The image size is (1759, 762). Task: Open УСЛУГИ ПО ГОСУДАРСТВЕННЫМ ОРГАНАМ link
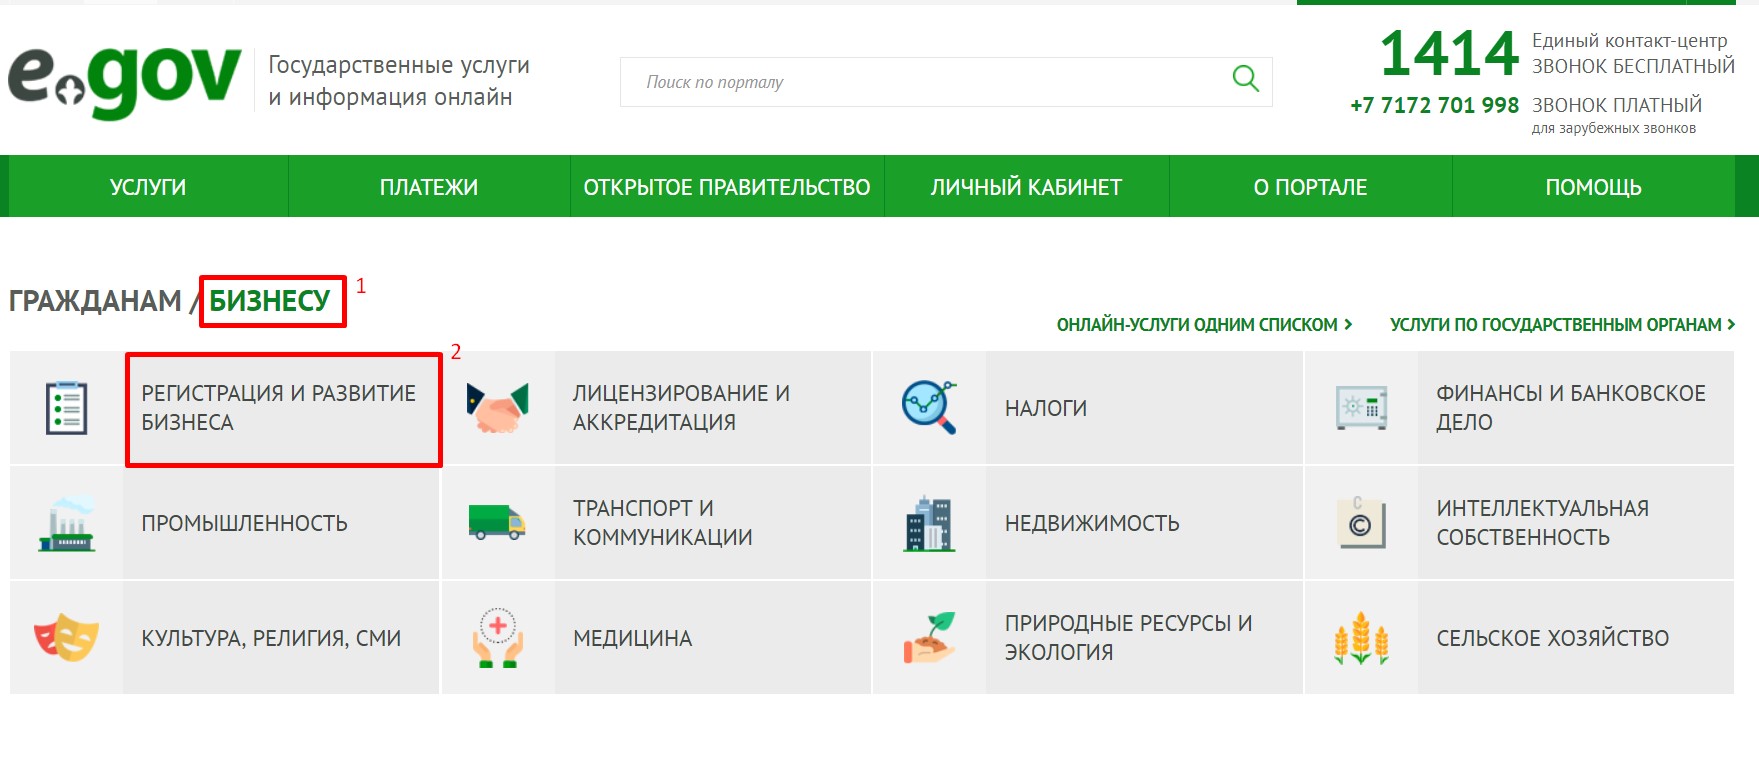click(1562, 325)
